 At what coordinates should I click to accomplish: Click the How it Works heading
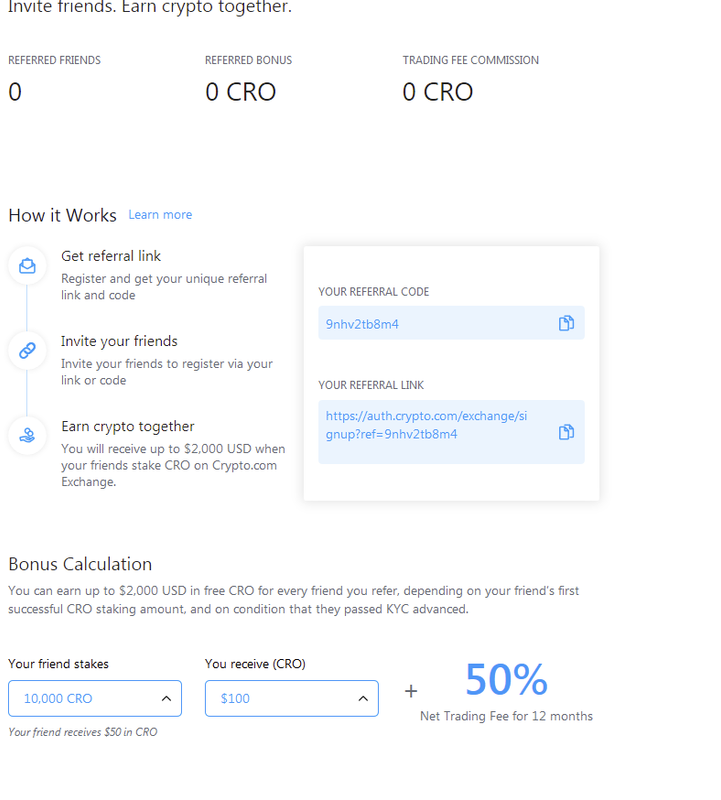62,215
